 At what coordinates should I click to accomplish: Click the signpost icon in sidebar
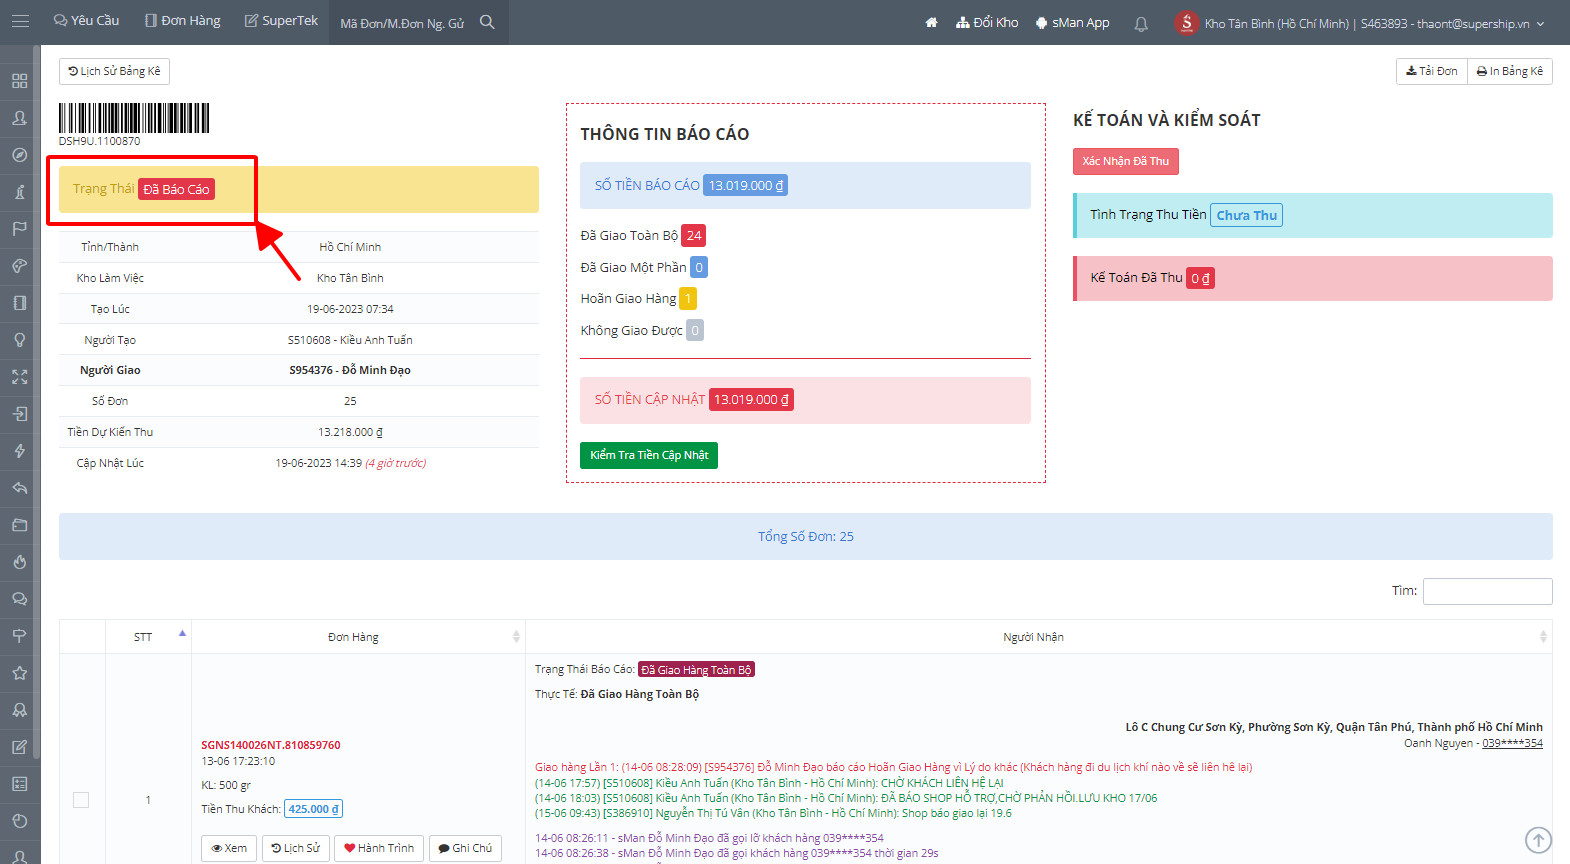pyautogui.click(x=19, y=636)
